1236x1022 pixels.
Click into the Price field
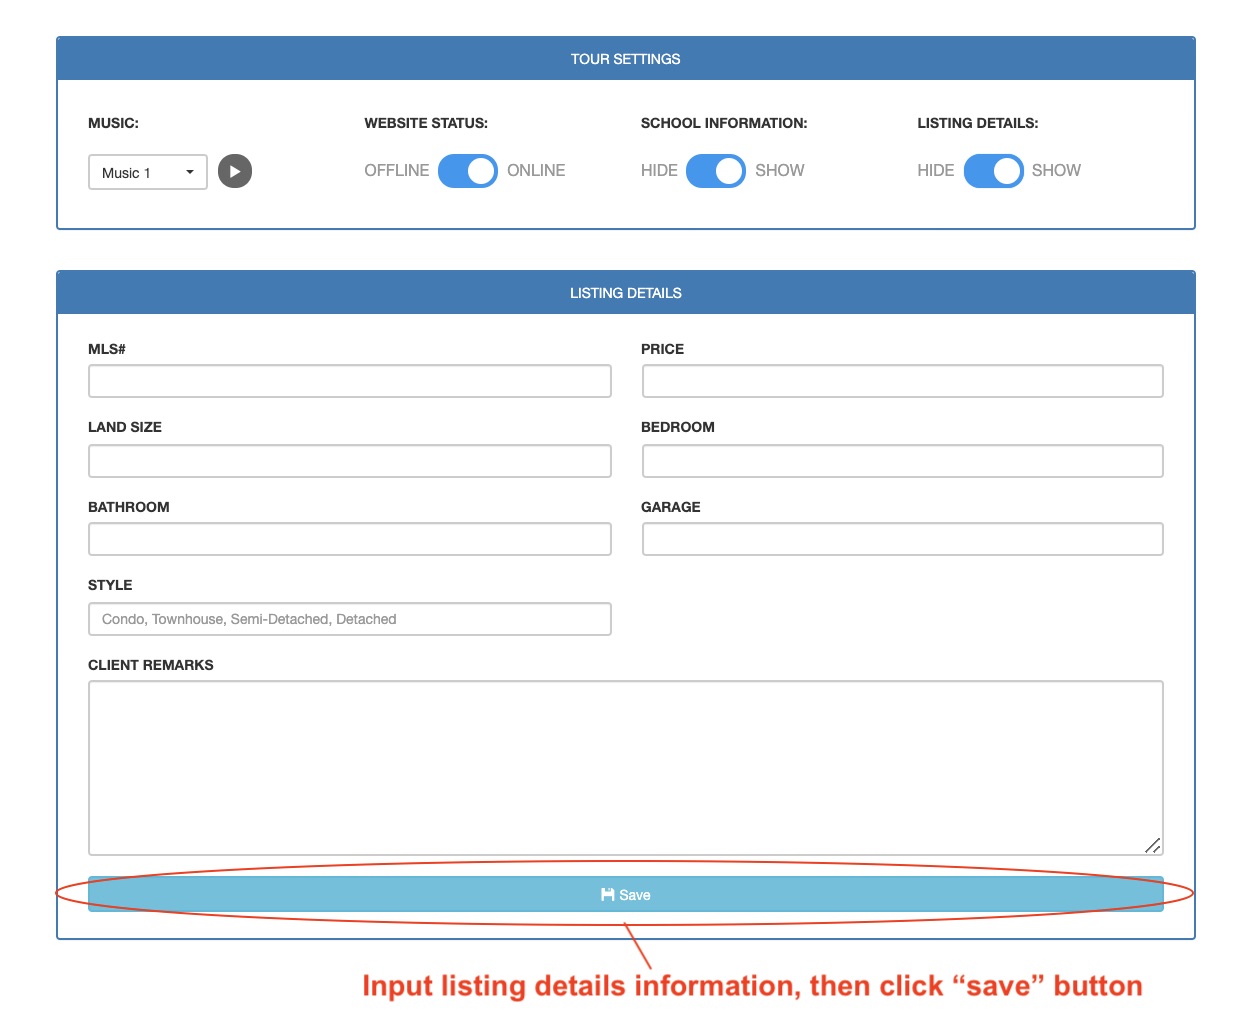(902, 381)
